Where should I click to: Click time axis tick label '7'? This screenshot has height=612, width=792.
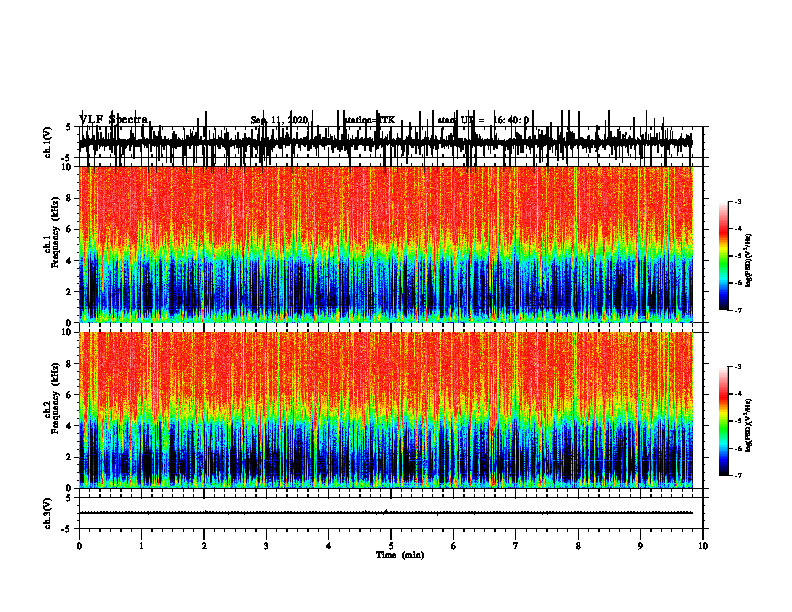coord(516,546)
